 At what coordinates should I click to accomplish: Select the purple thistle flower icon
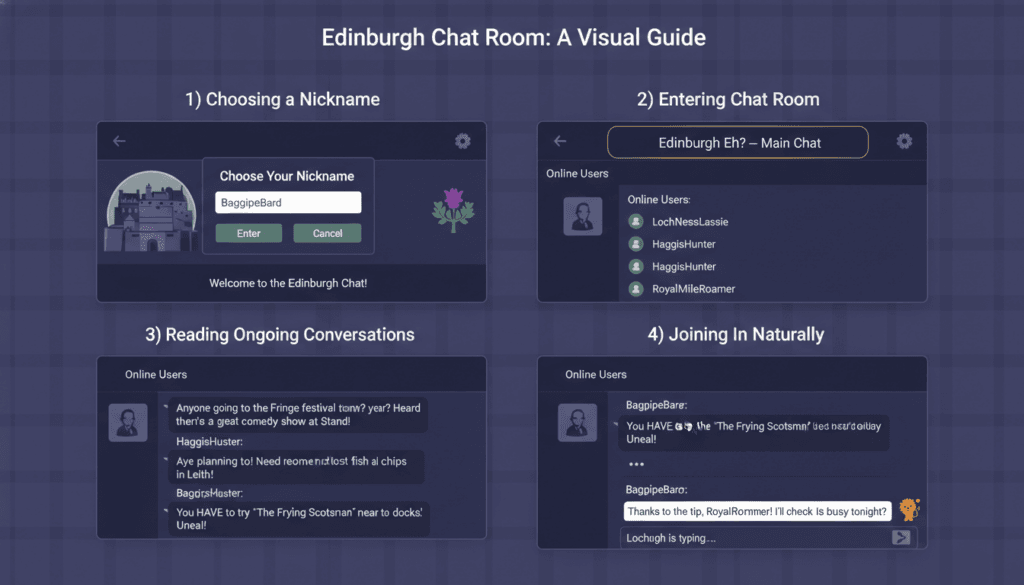pos(452,211)
